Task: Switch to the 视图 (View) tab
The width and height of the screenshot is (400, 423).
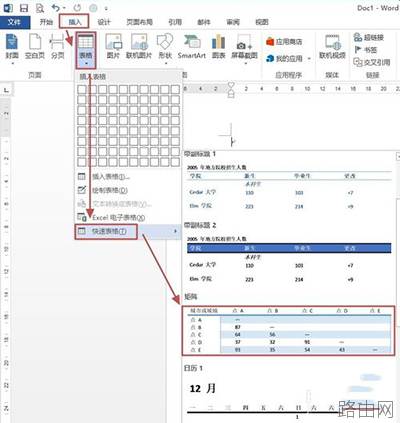Action: point(262,22)
